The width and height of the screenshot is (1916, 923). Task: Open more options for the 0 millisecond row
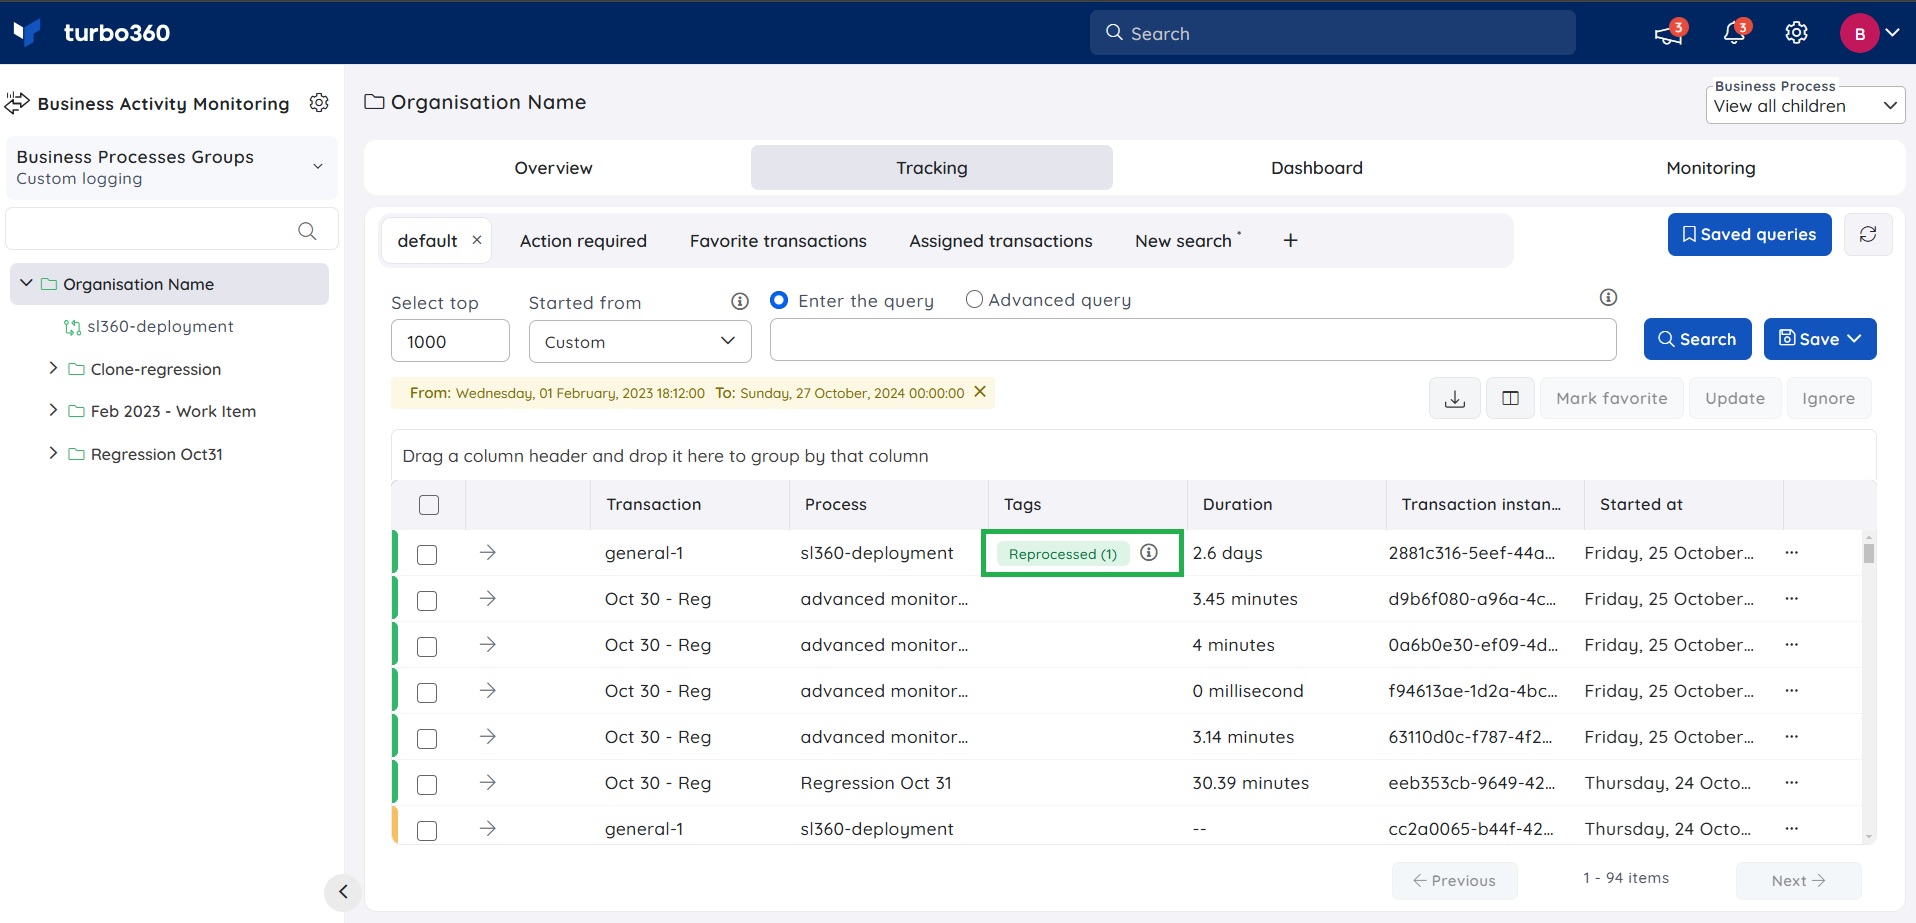(1791, 690)
